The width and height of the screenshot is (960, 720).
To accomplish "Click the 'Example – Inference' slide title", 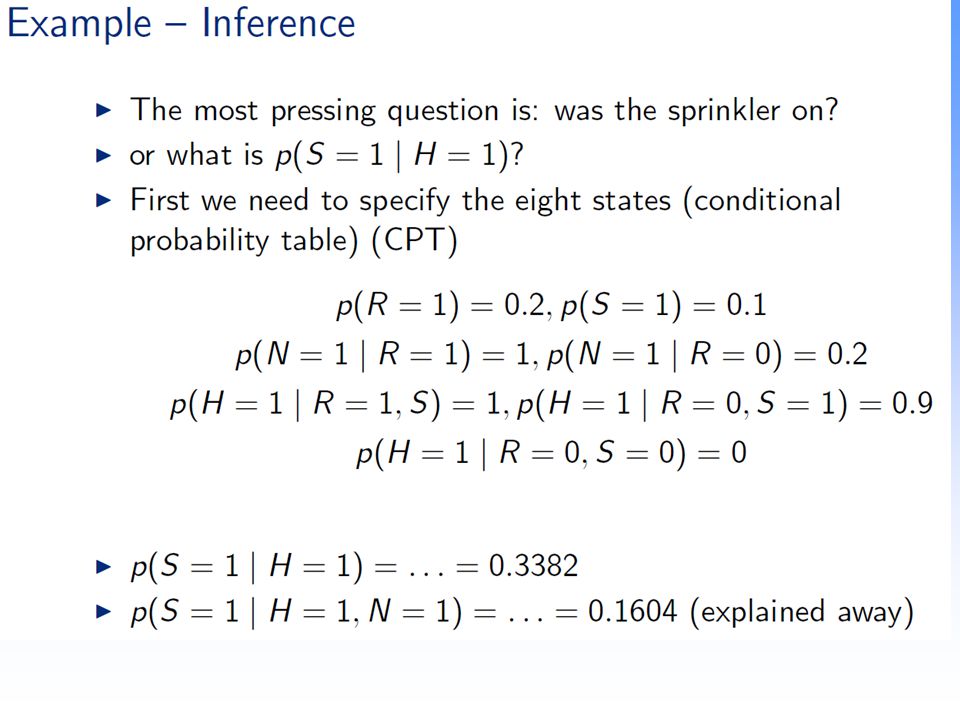I will tap(181, 24).
